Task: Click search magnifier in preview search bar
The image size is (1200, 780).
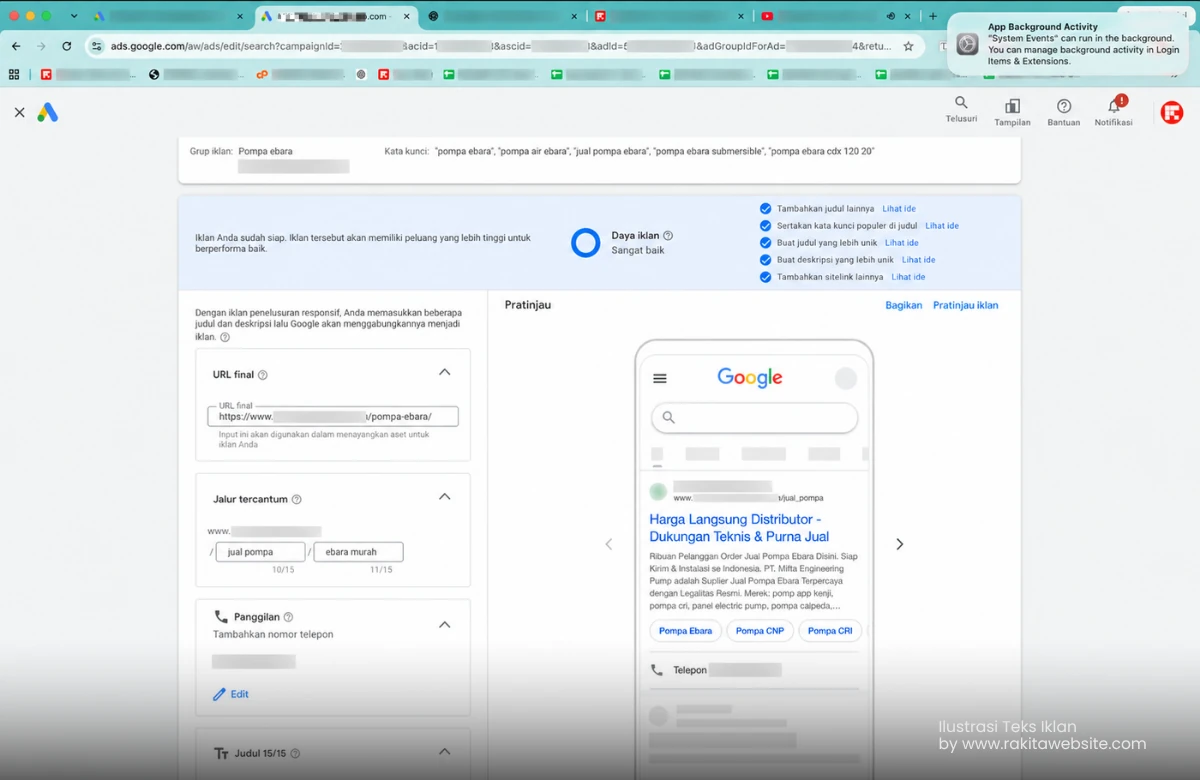Action: click(x=669, y=417)
